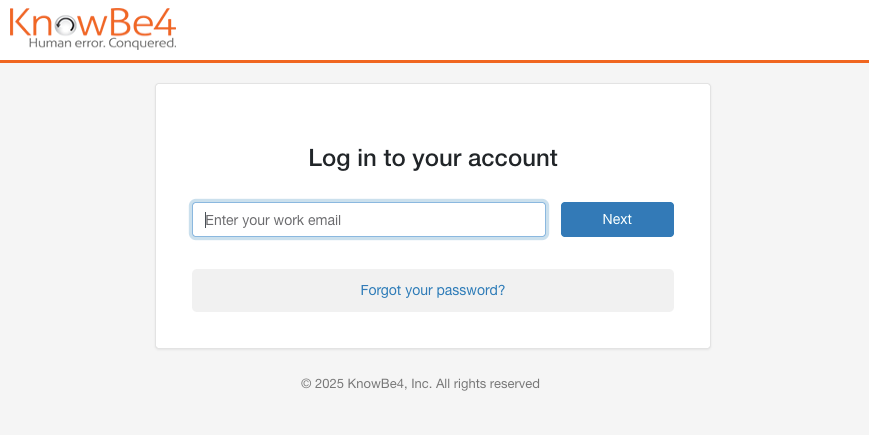Click the word 'account' in the heading
The width and height of the screenshot is (869, 435).
click(513, 158)
